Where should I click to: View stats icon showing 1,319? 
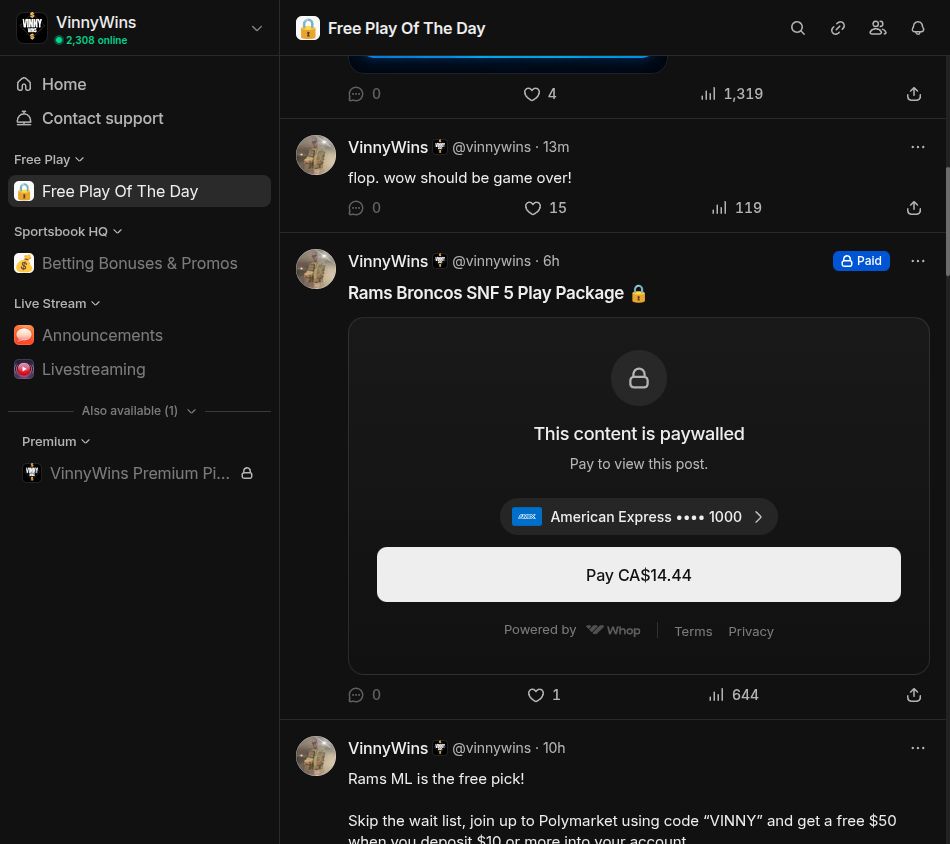pos(708,94)
